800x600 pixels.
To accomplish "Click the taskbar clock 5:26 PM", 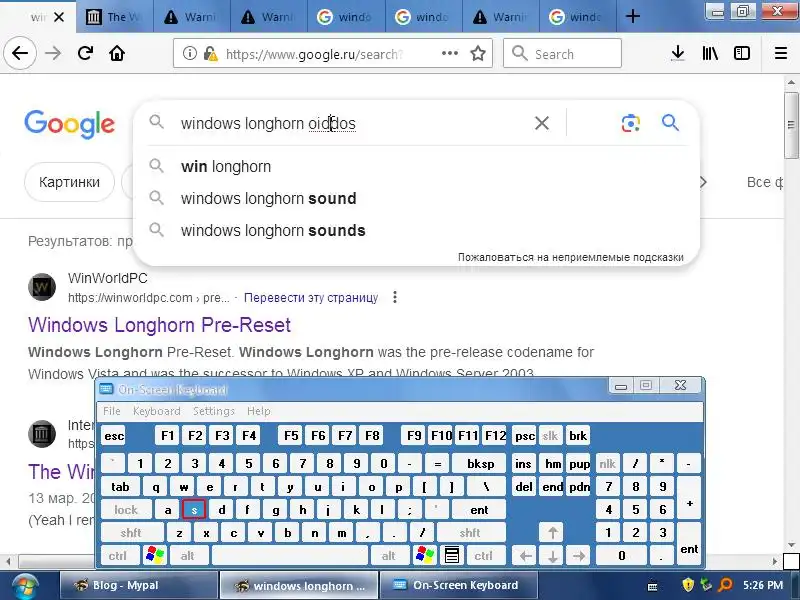I will (762, 585).
